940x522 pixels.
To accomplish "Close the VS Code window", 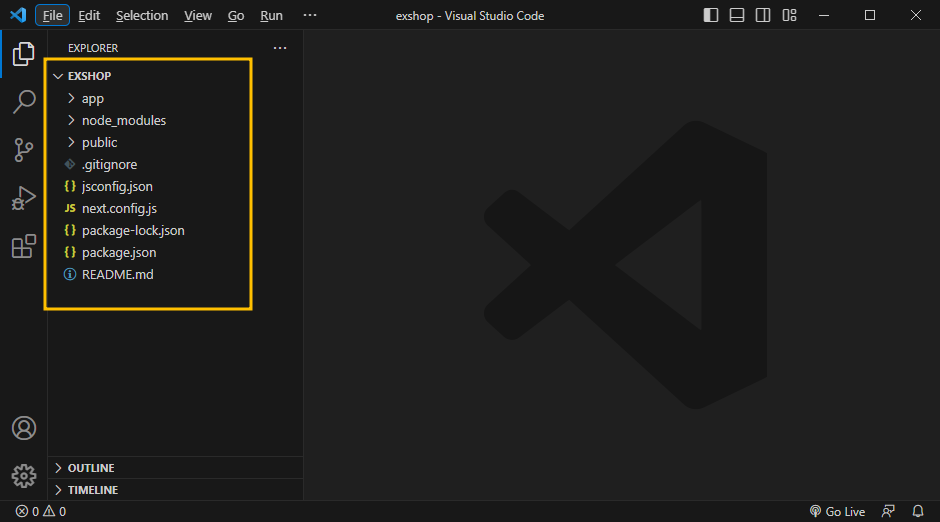I will [x=915, y=15].
